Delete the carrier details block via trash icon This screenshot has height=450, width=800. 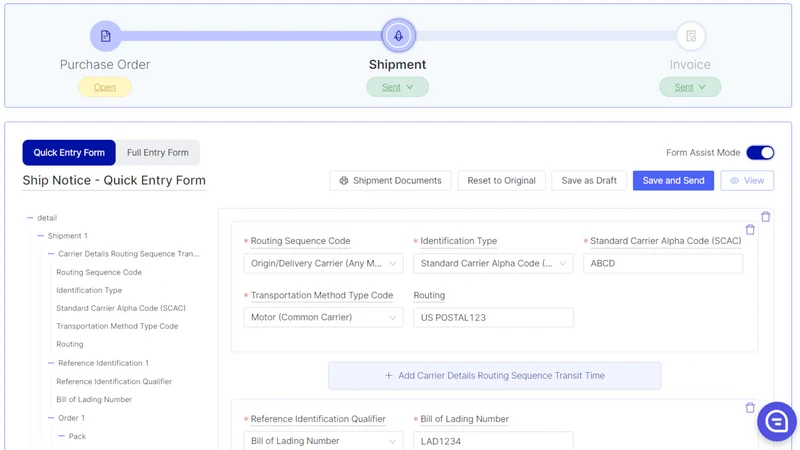(x=750, y=230)
